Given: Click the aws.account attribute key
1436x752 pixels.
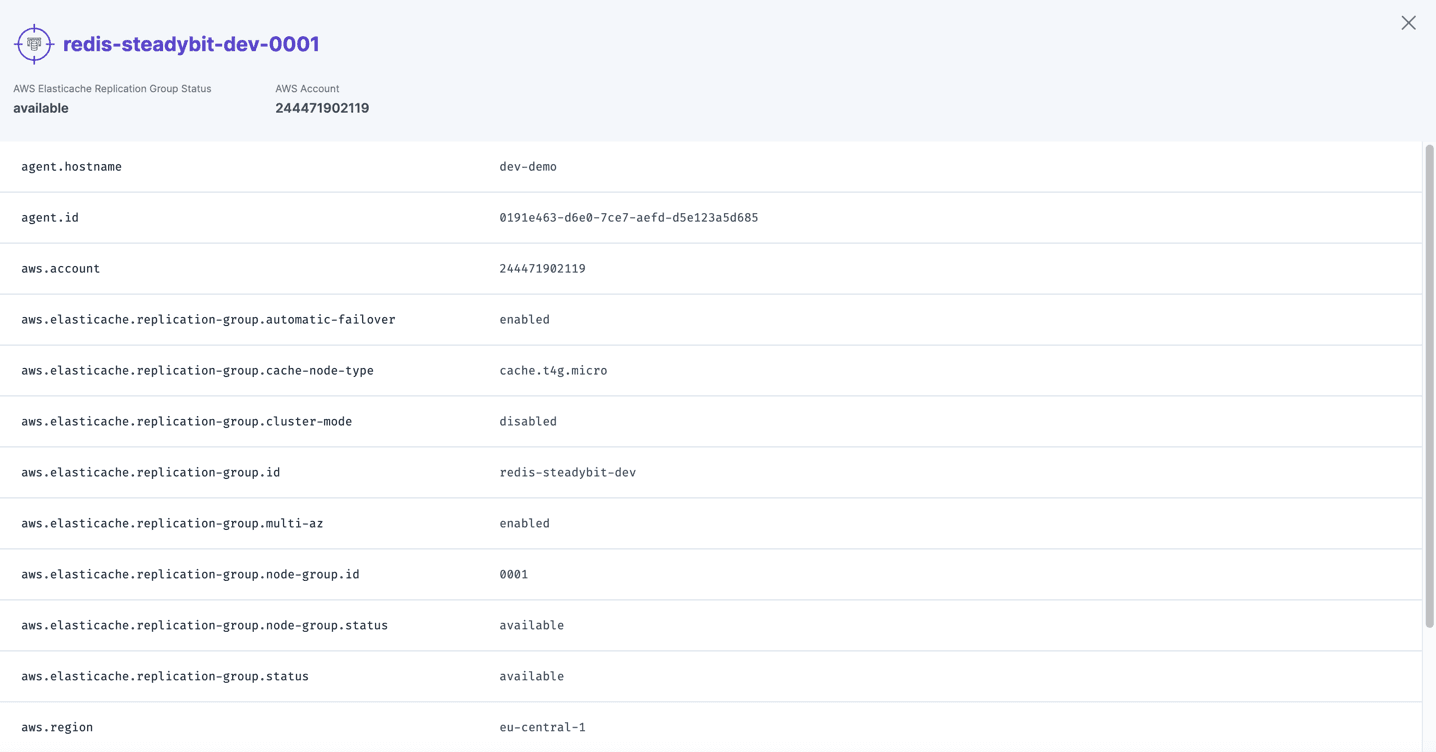Looking at the screenshot, I should click(x=60, y=269).
